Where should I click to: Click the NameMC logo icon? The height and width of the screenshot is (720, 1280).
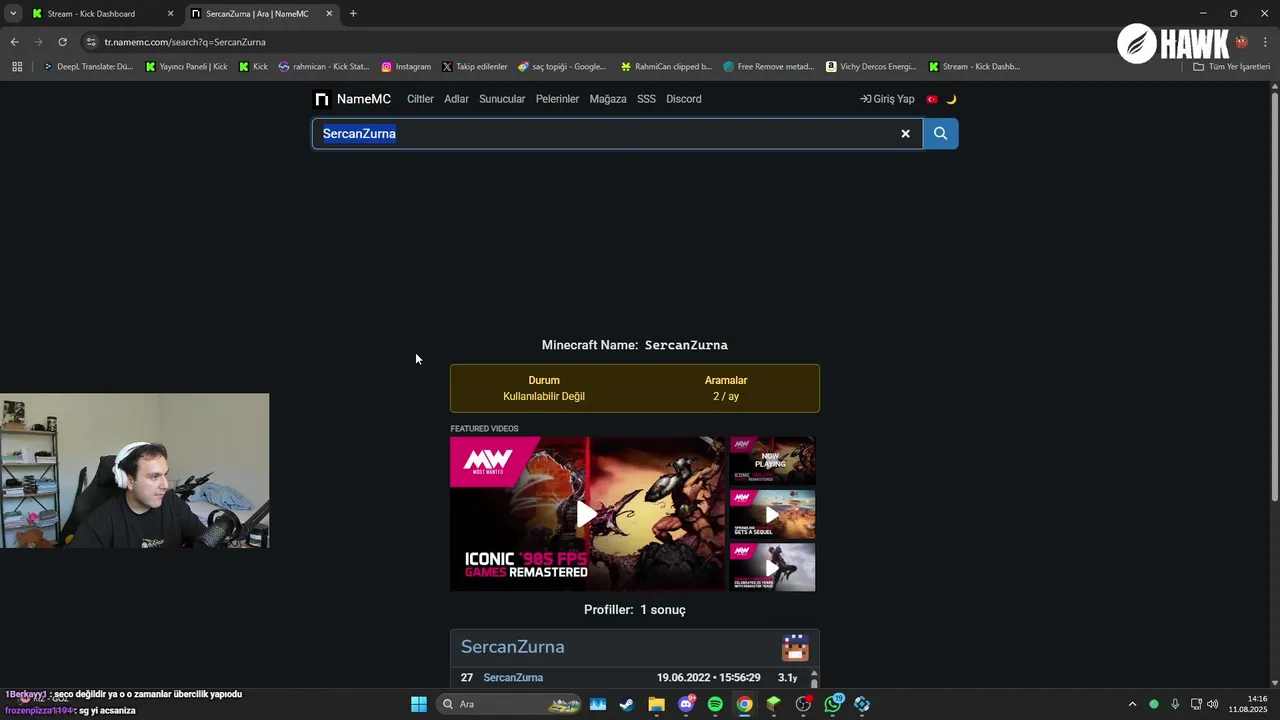click(x=322, y=99)
